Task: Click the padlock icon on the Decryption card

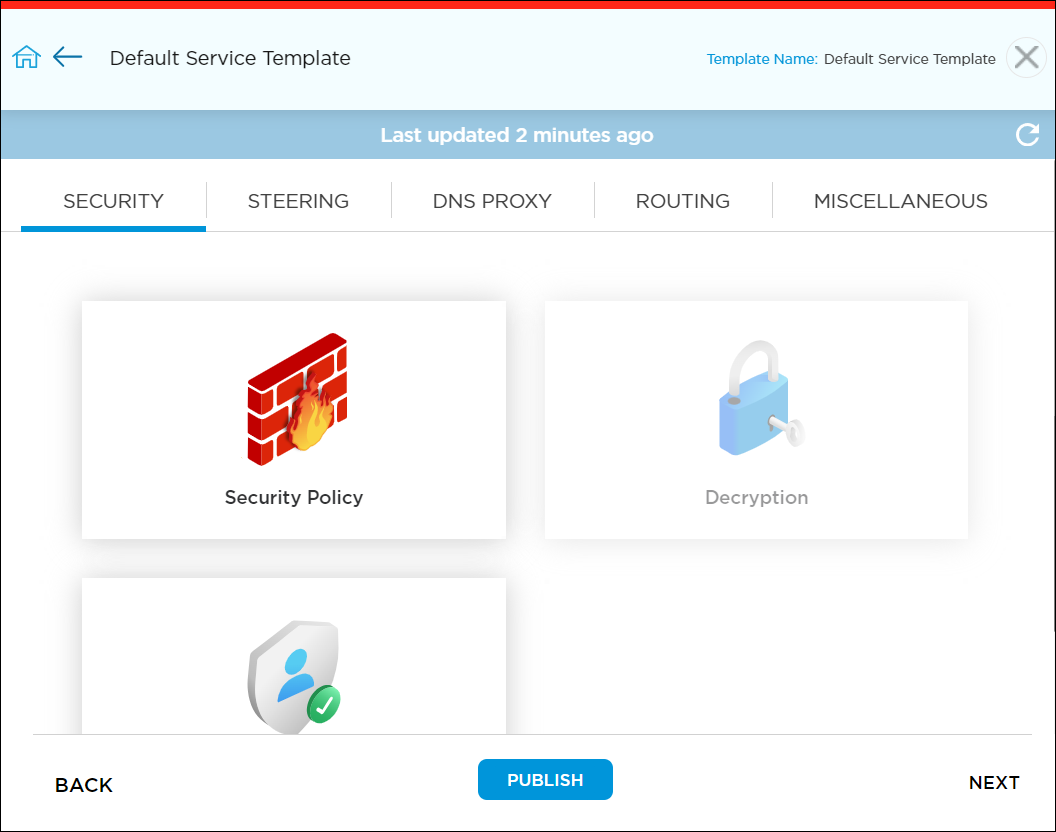Action: tap(756, 397)
